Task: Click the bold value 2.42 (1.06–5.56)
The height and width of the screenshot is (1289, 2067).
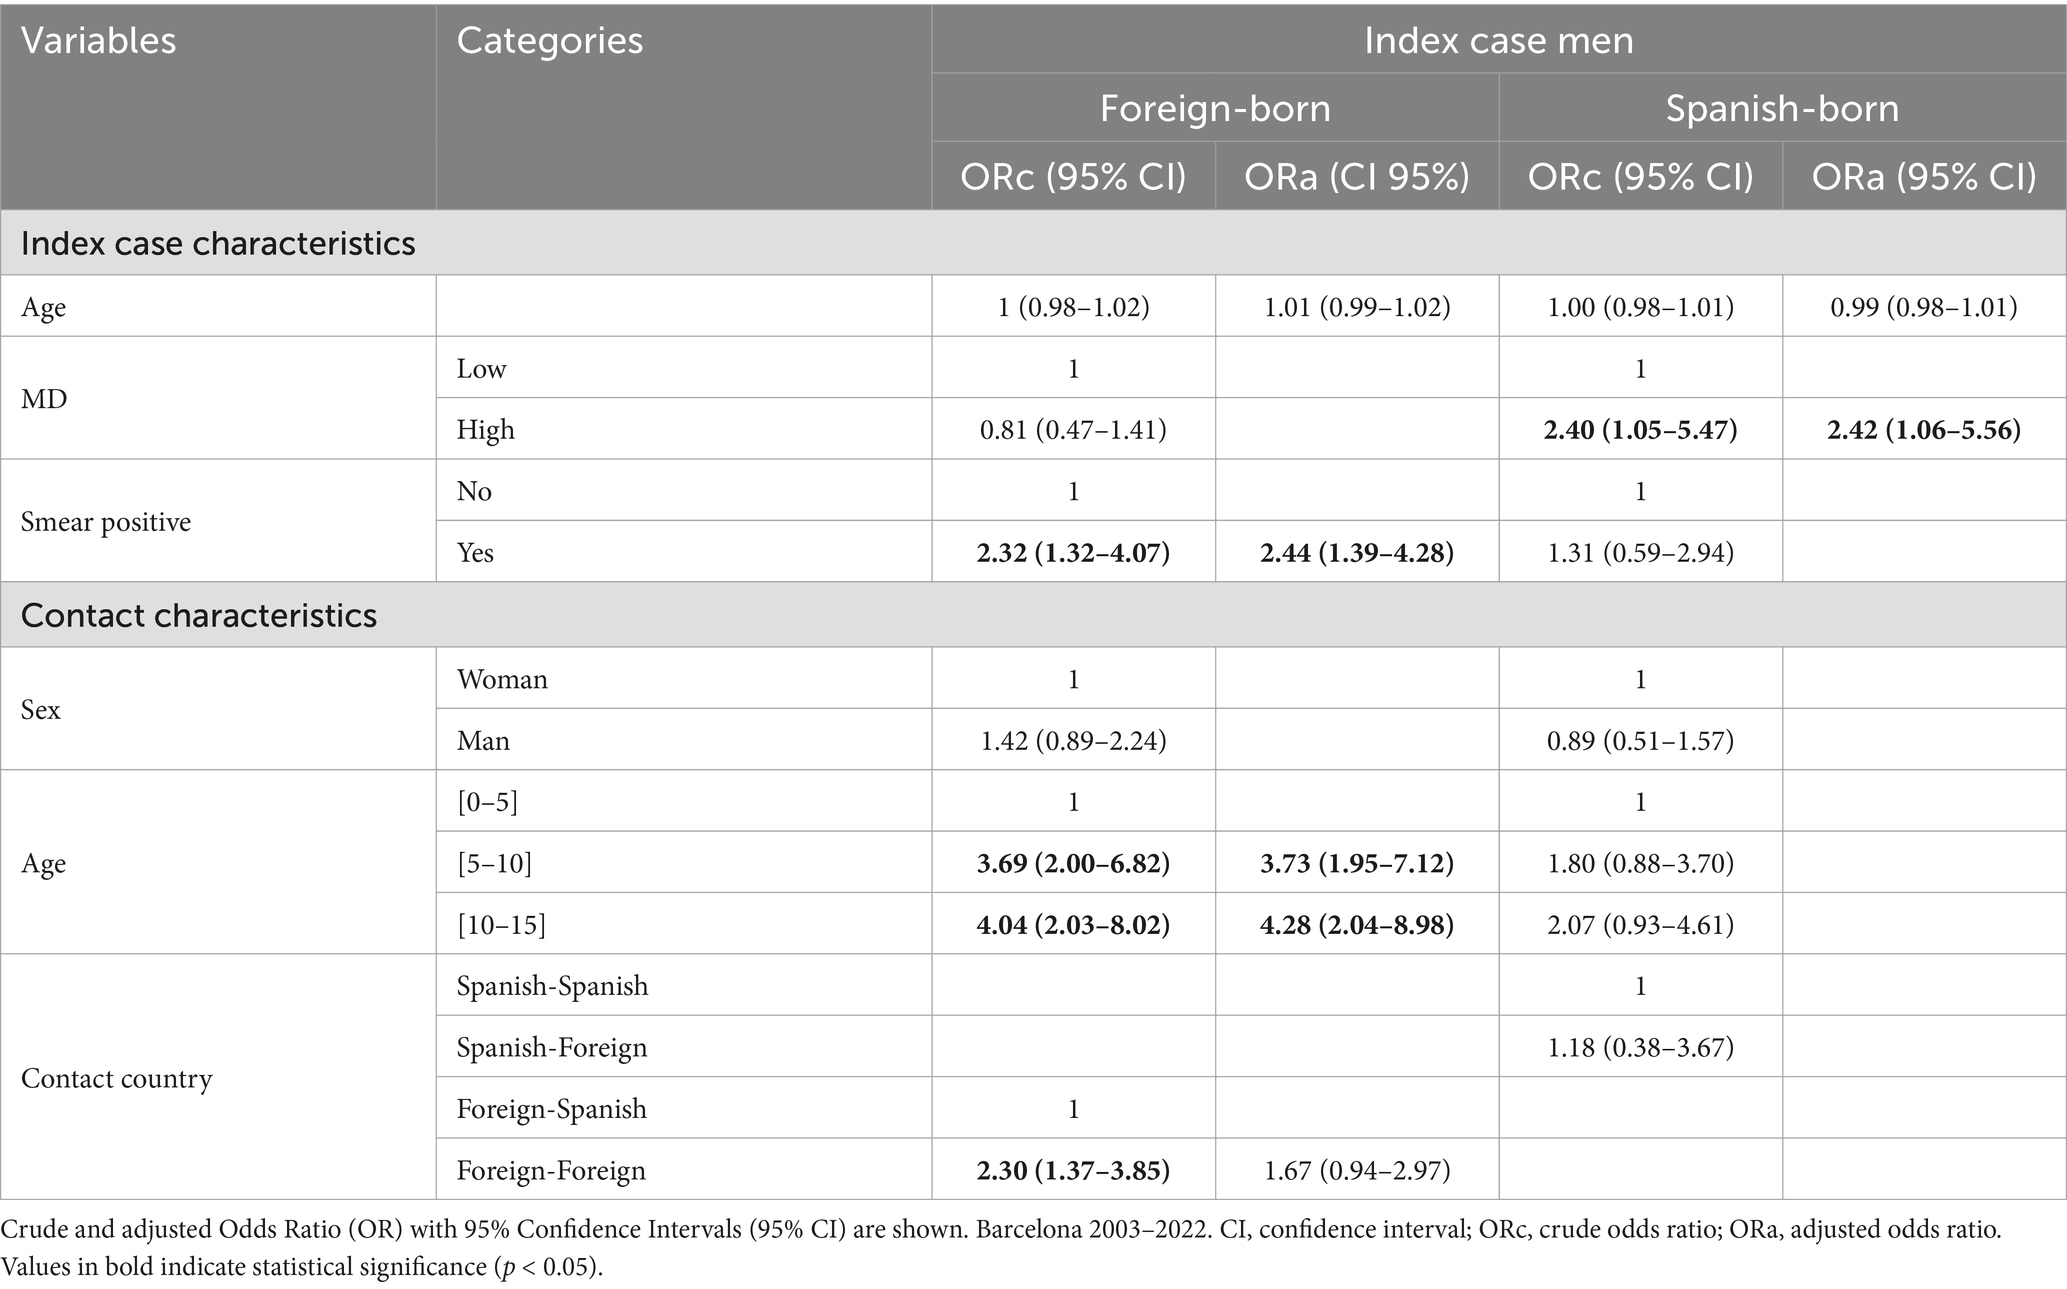Action: pos(1923,430)
